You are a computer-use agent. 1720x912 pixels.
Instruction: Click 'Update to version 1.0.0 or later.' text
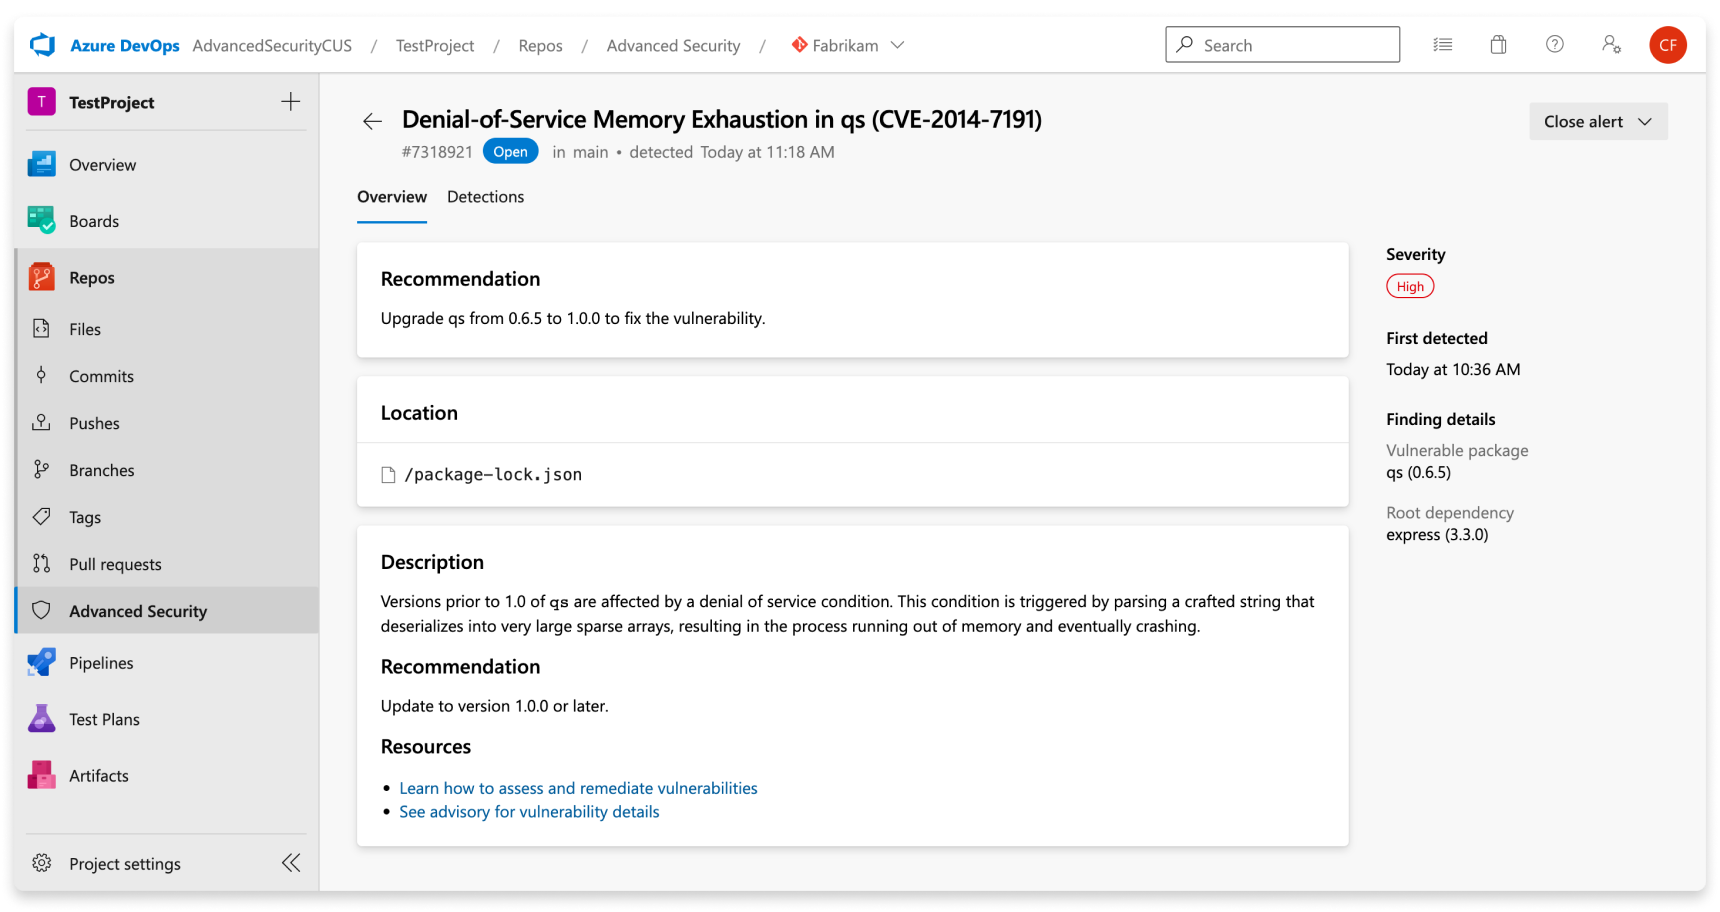coord(494,706)
